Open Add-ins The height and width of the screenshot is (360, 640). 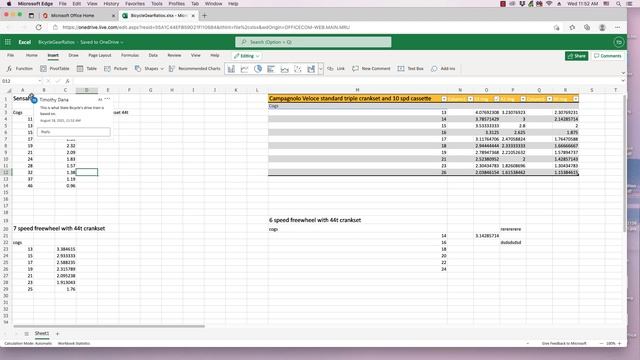point(443,69)
